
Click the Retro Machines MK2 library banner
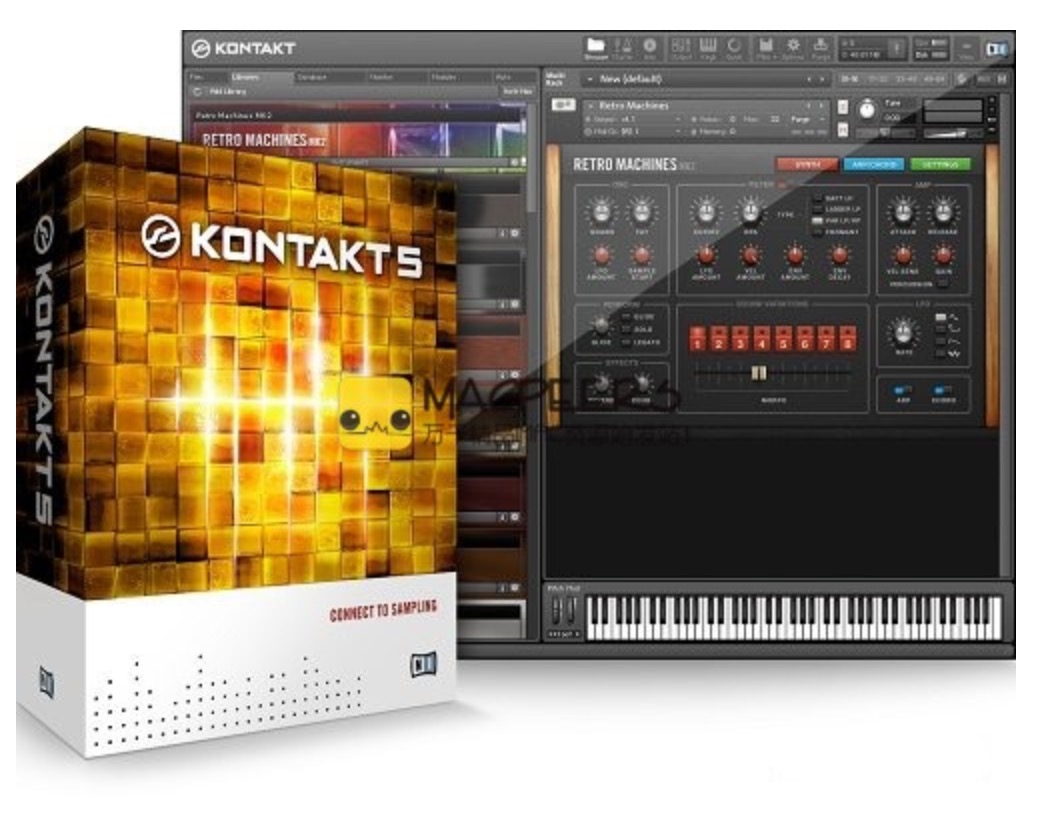pos(358,140)
